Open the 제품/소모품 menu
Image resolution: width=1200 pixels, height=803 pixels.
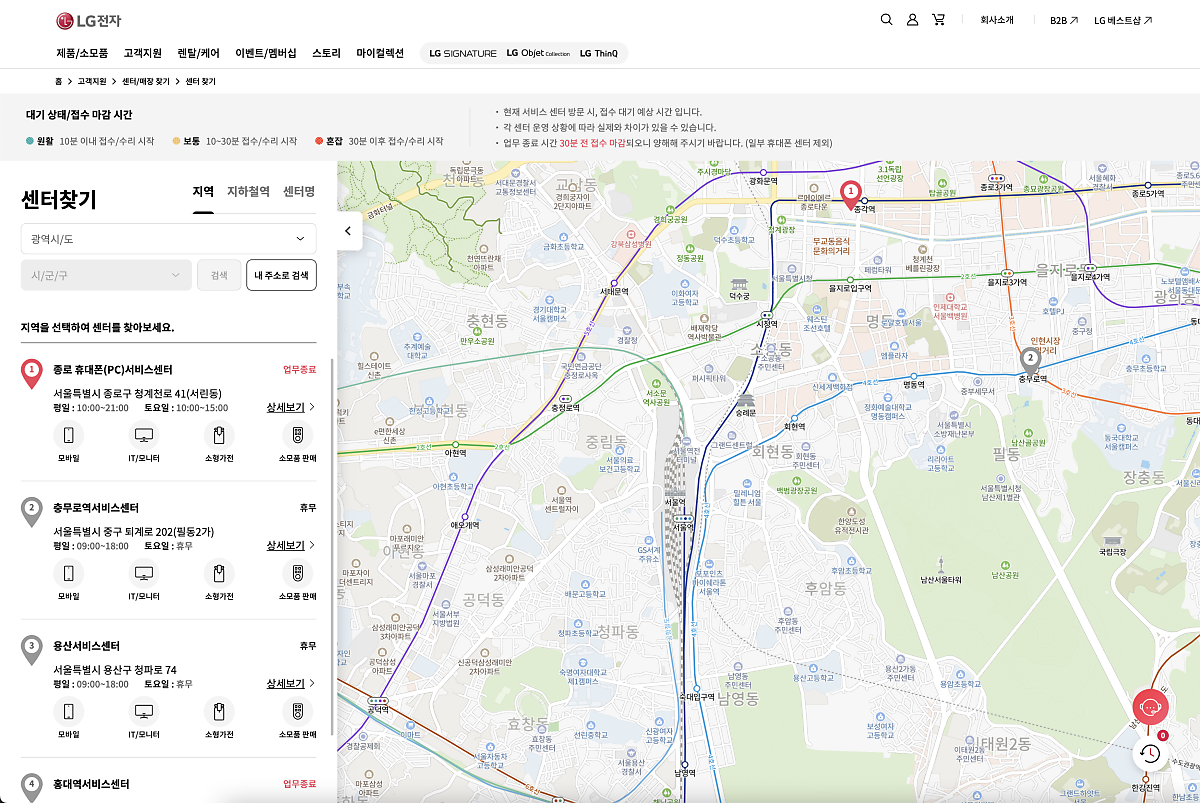point(82,53)
